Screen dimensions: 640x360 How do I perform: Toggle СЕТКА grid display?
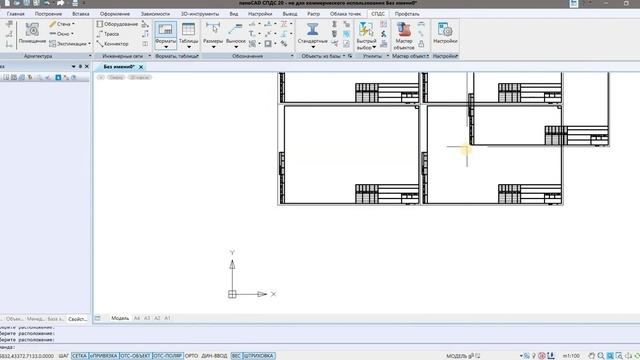pos(79,356)
